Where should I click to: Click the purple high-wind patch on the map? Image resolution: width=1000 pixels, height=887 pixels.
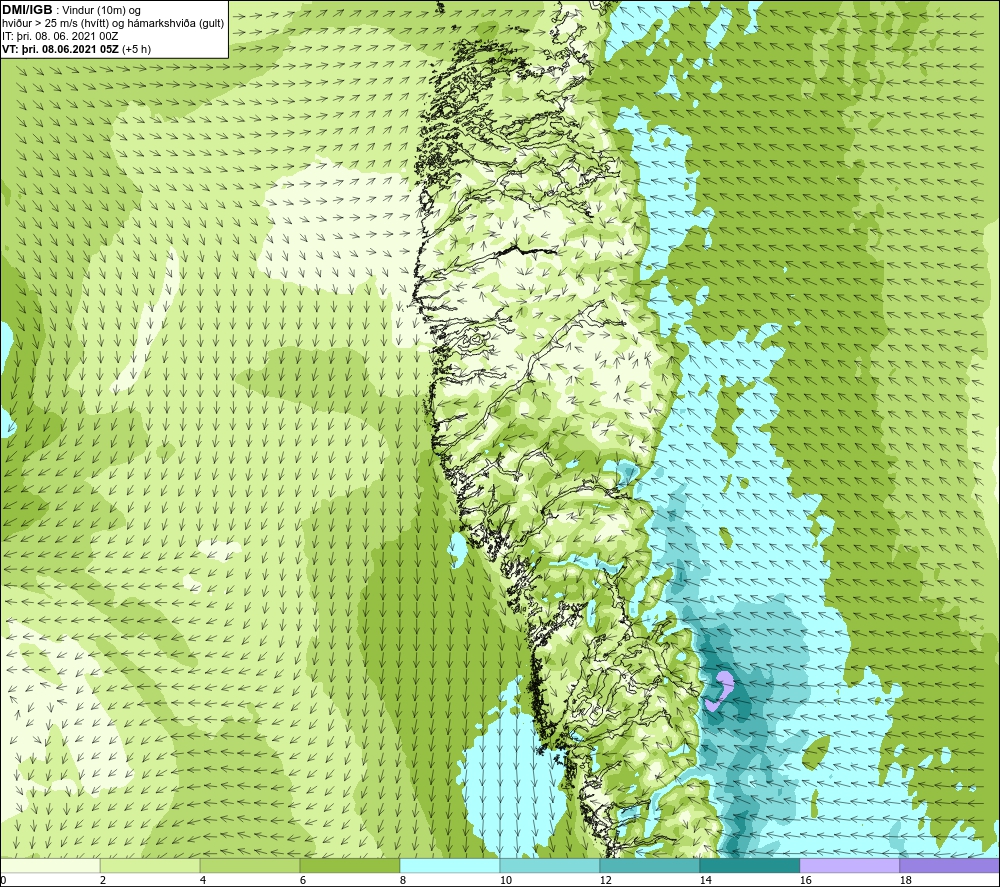point(721,691)
